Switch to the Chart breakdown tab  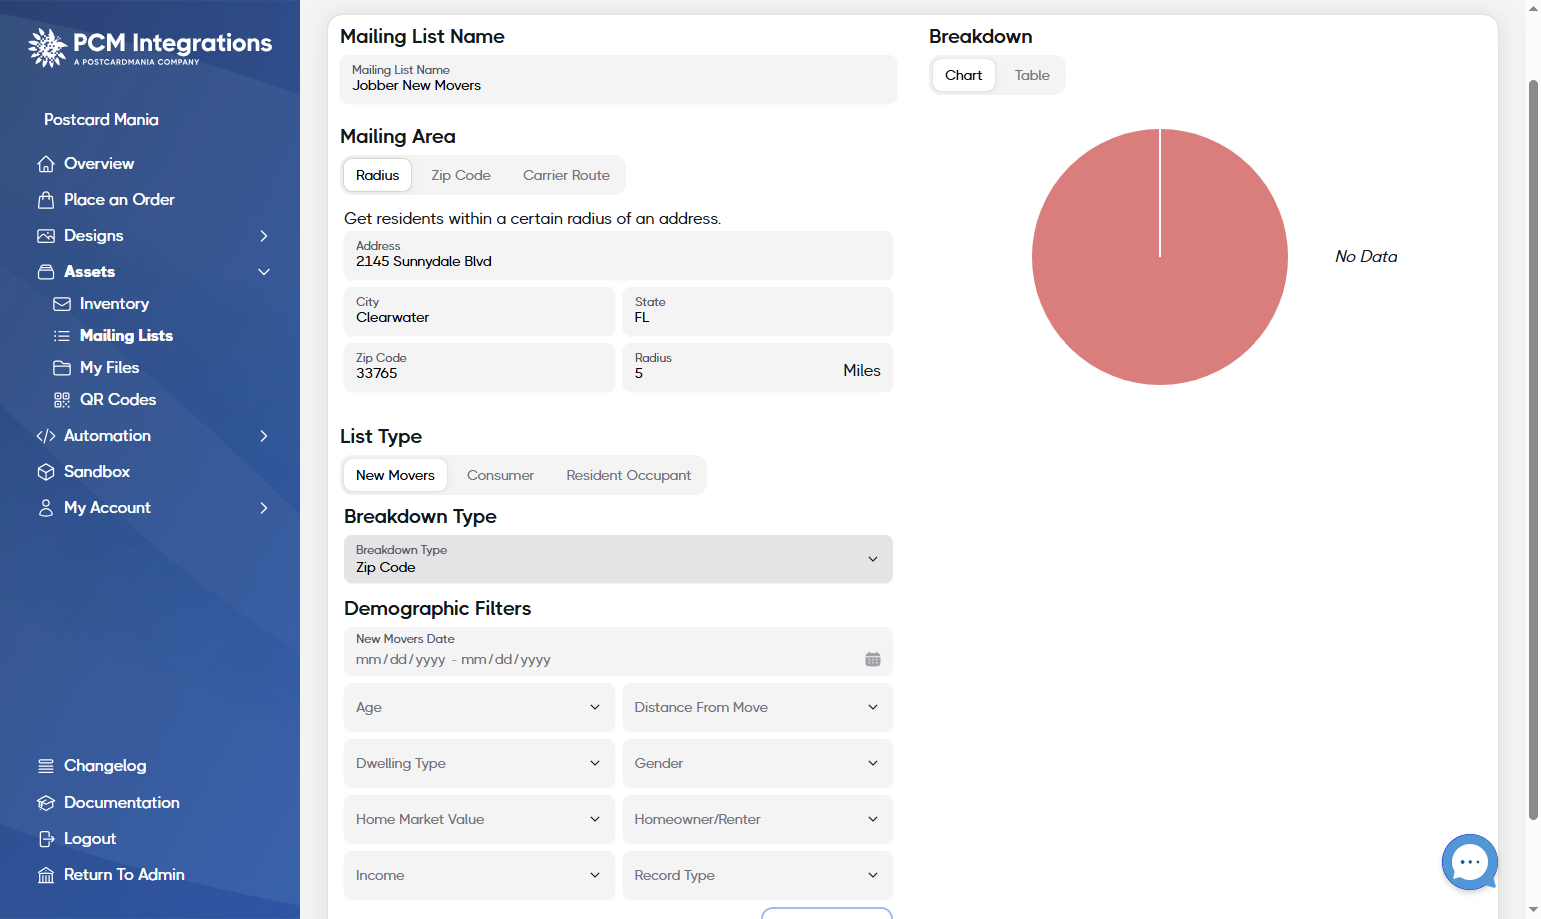coord(963,75)
